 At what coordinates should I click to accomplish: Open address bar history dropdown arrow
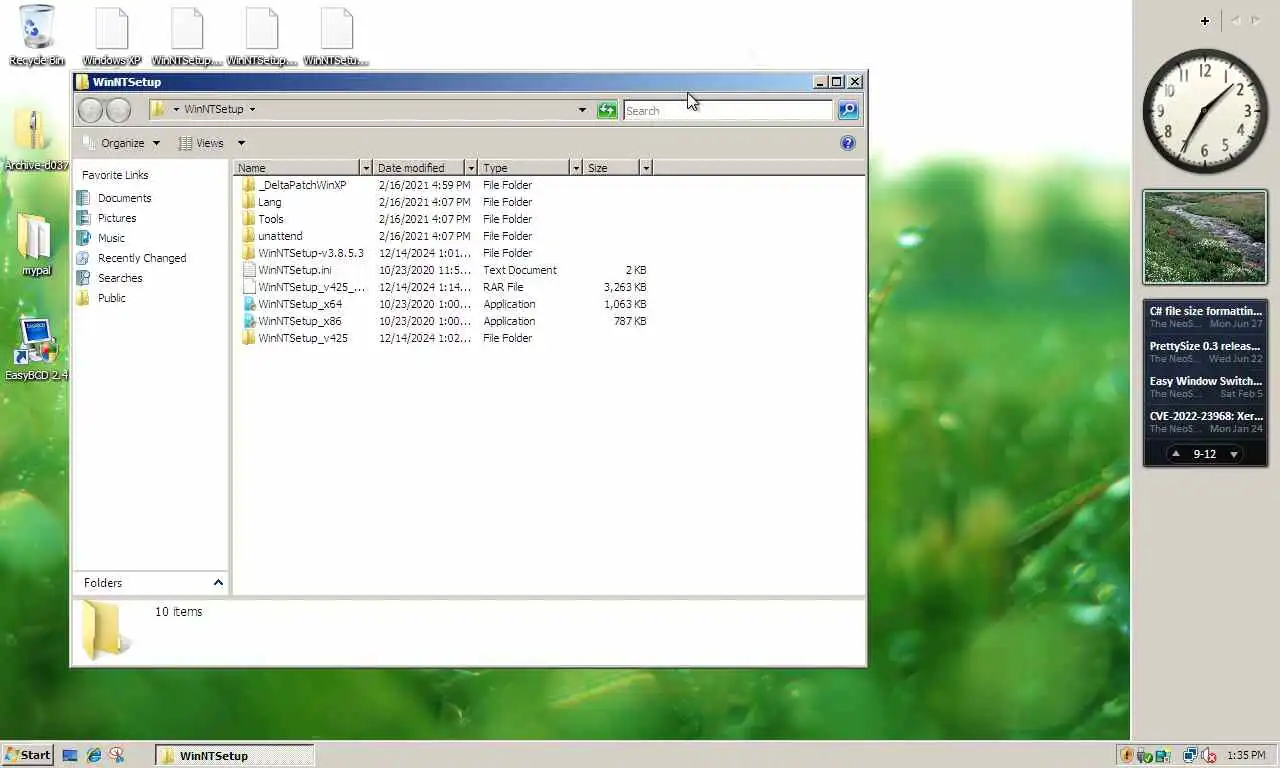582,110
